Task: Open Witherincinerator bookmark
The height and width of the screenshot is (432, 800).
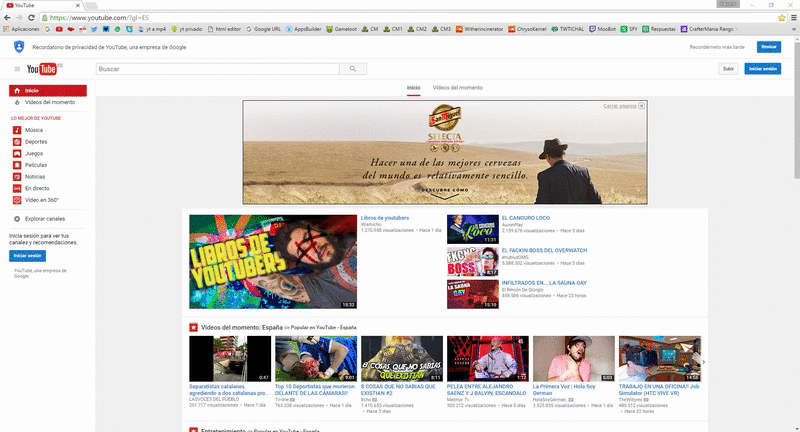Action: pyautogui.click(x=479, y=29)
